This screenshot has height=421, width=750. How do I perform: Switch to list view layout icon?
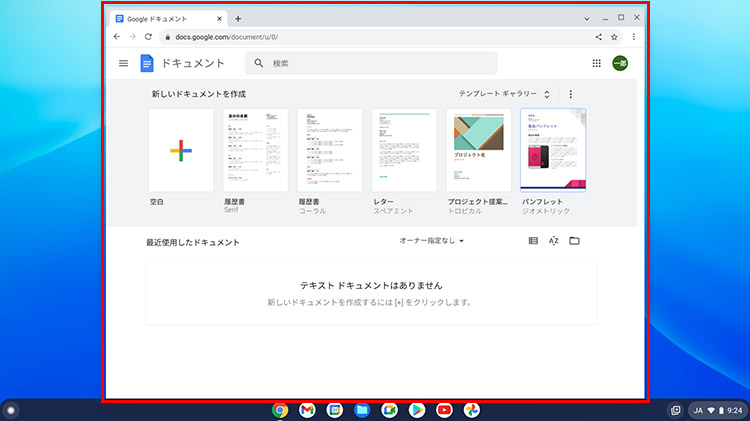pyautogui.click(x=533, y=241)
